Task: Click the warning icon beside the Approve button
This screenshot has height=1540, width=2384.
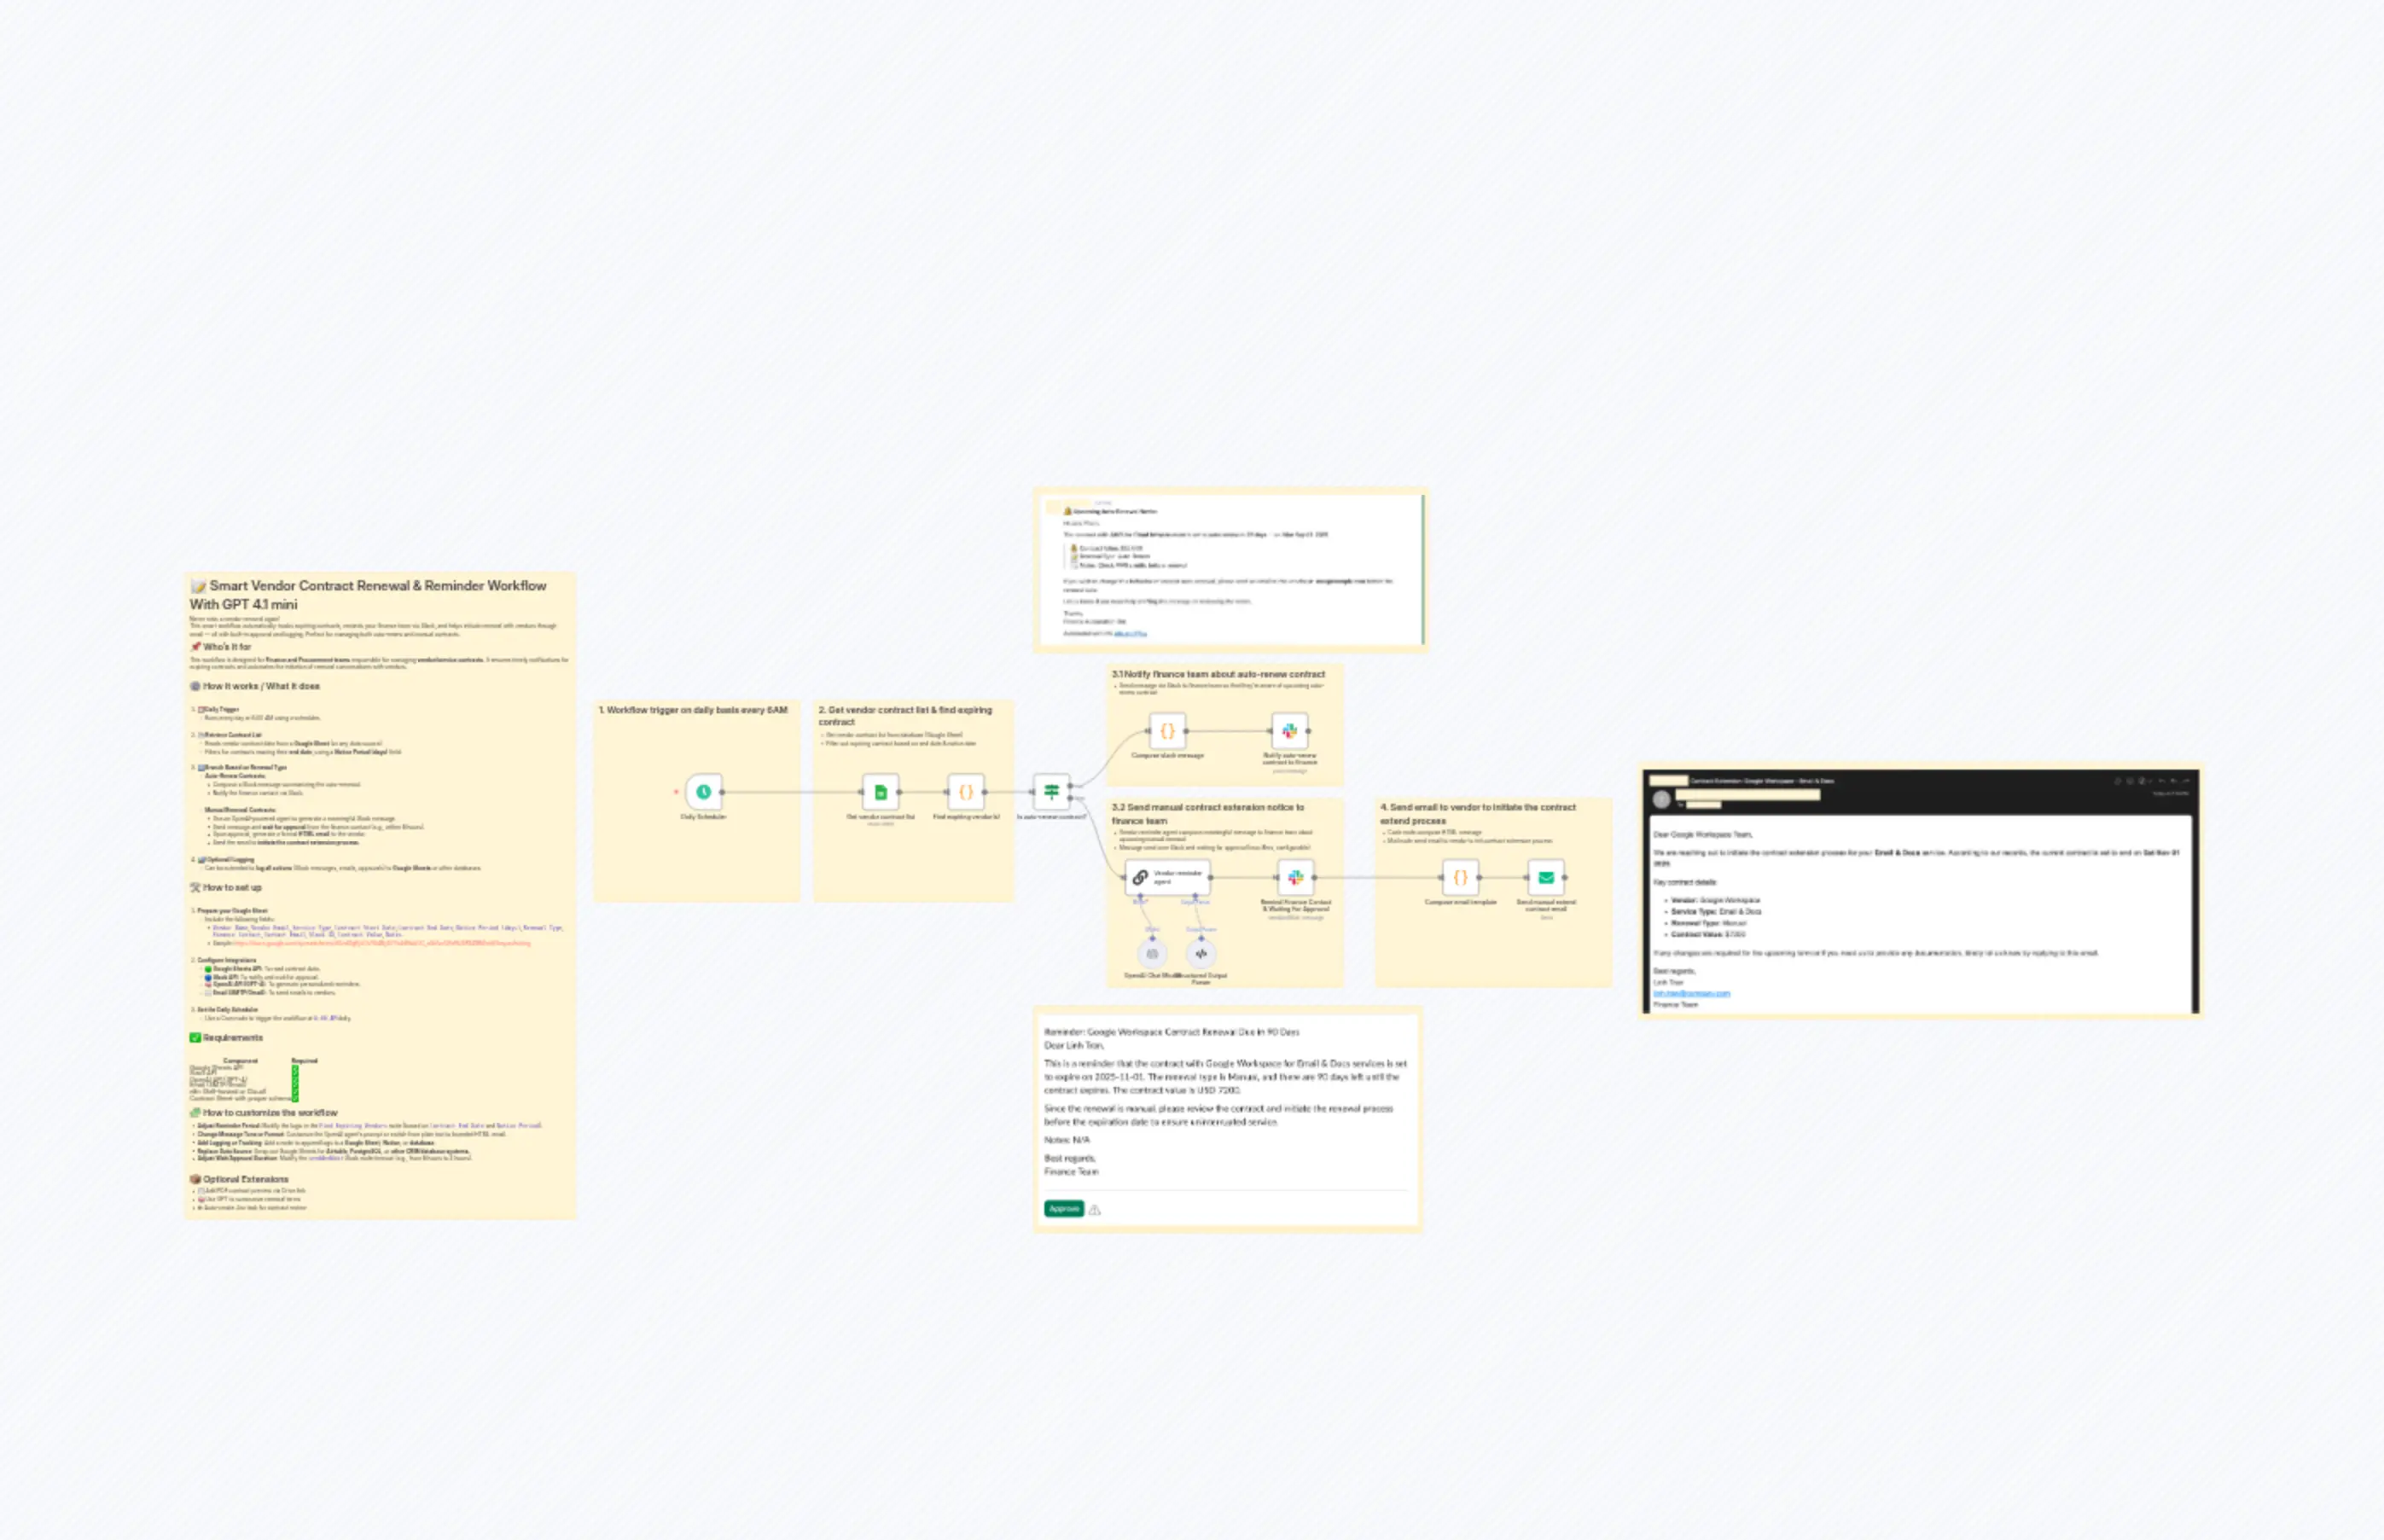Action: tap(1095, 1208)
